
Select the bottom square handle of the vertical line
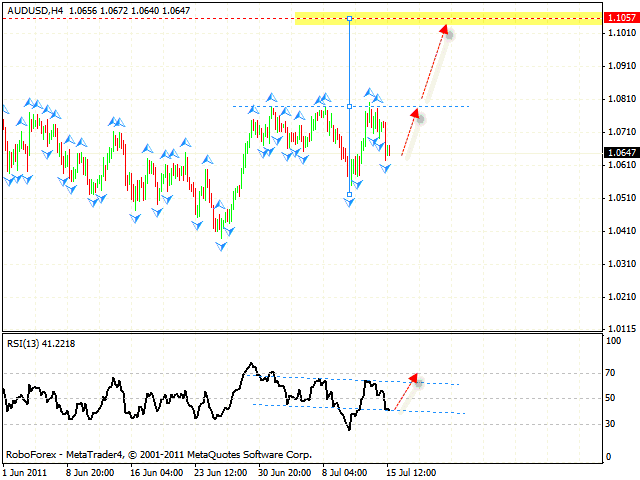click(349, 194)
